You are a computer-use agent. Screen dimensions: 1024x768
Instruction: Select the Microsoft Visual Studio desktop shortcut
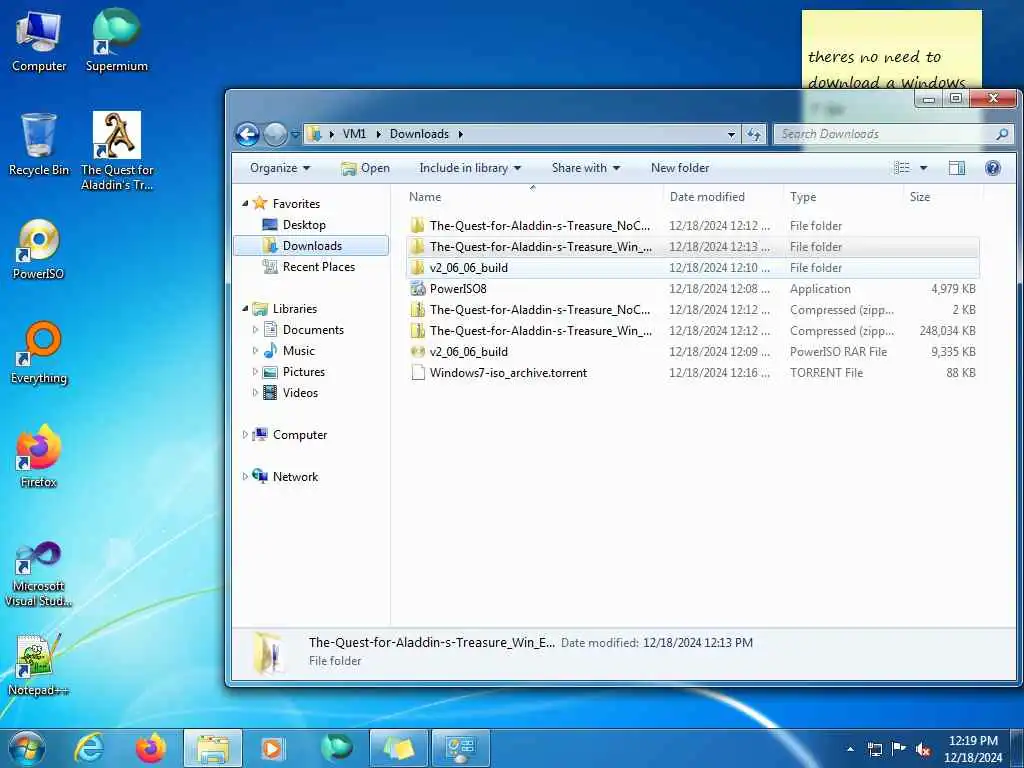tap(39, 575)
